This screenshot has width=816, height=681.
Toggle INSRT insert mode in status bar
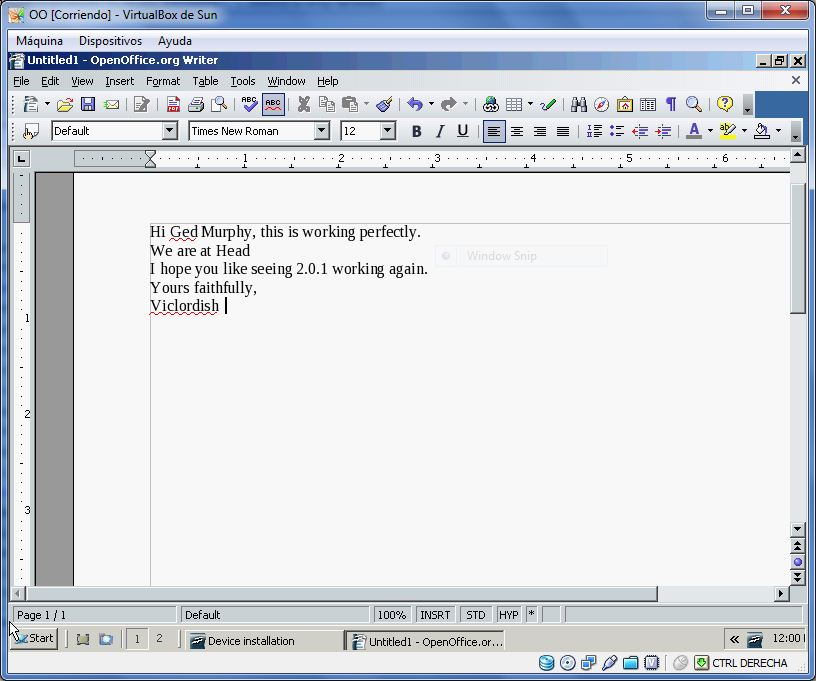point(435,615)
